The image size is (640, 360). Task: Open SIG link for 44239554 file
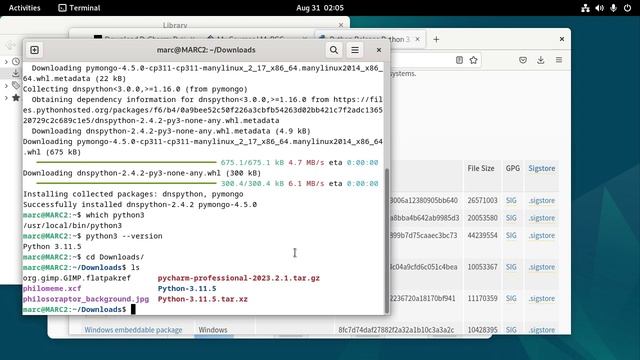(x=511, y=236)
